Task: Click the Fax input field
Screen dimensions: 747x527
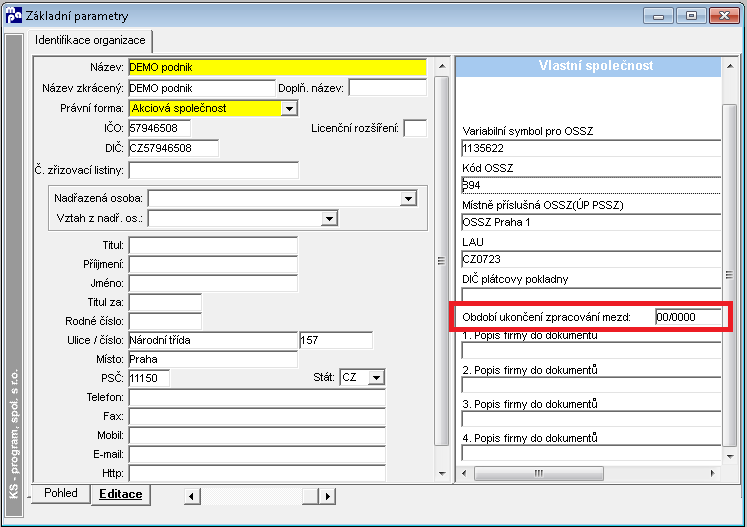Action: pyautogui.click(x=257, y=416)
